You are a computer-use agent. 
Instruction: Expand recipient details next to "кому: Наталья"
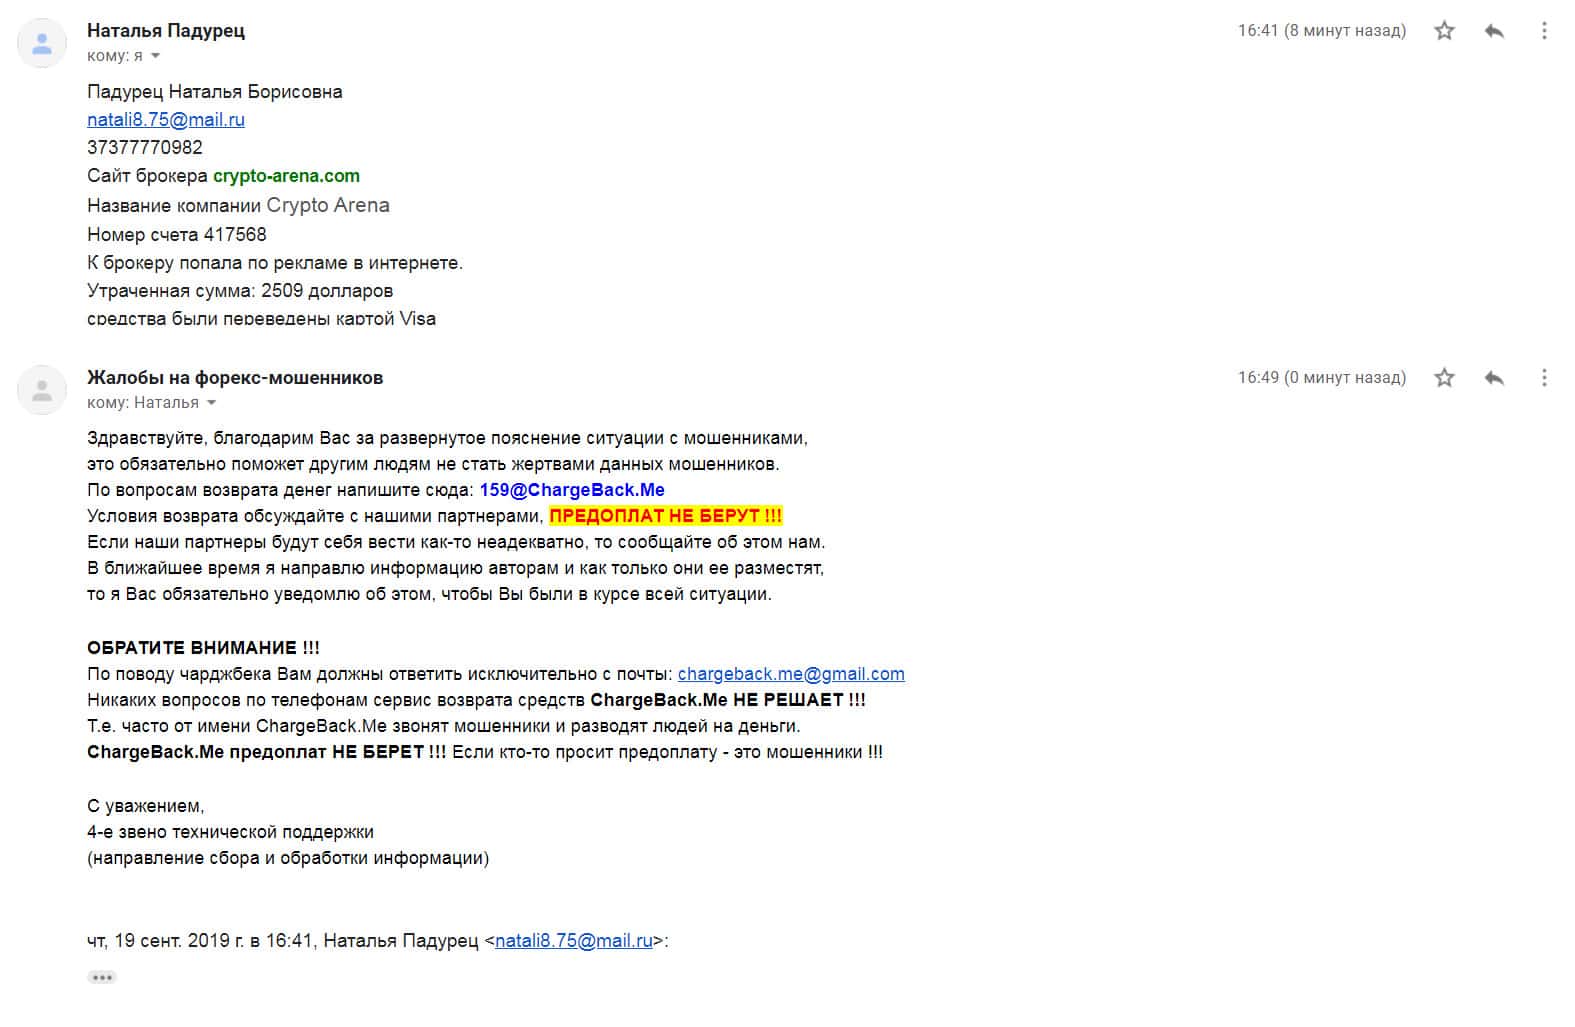(211, 403)
